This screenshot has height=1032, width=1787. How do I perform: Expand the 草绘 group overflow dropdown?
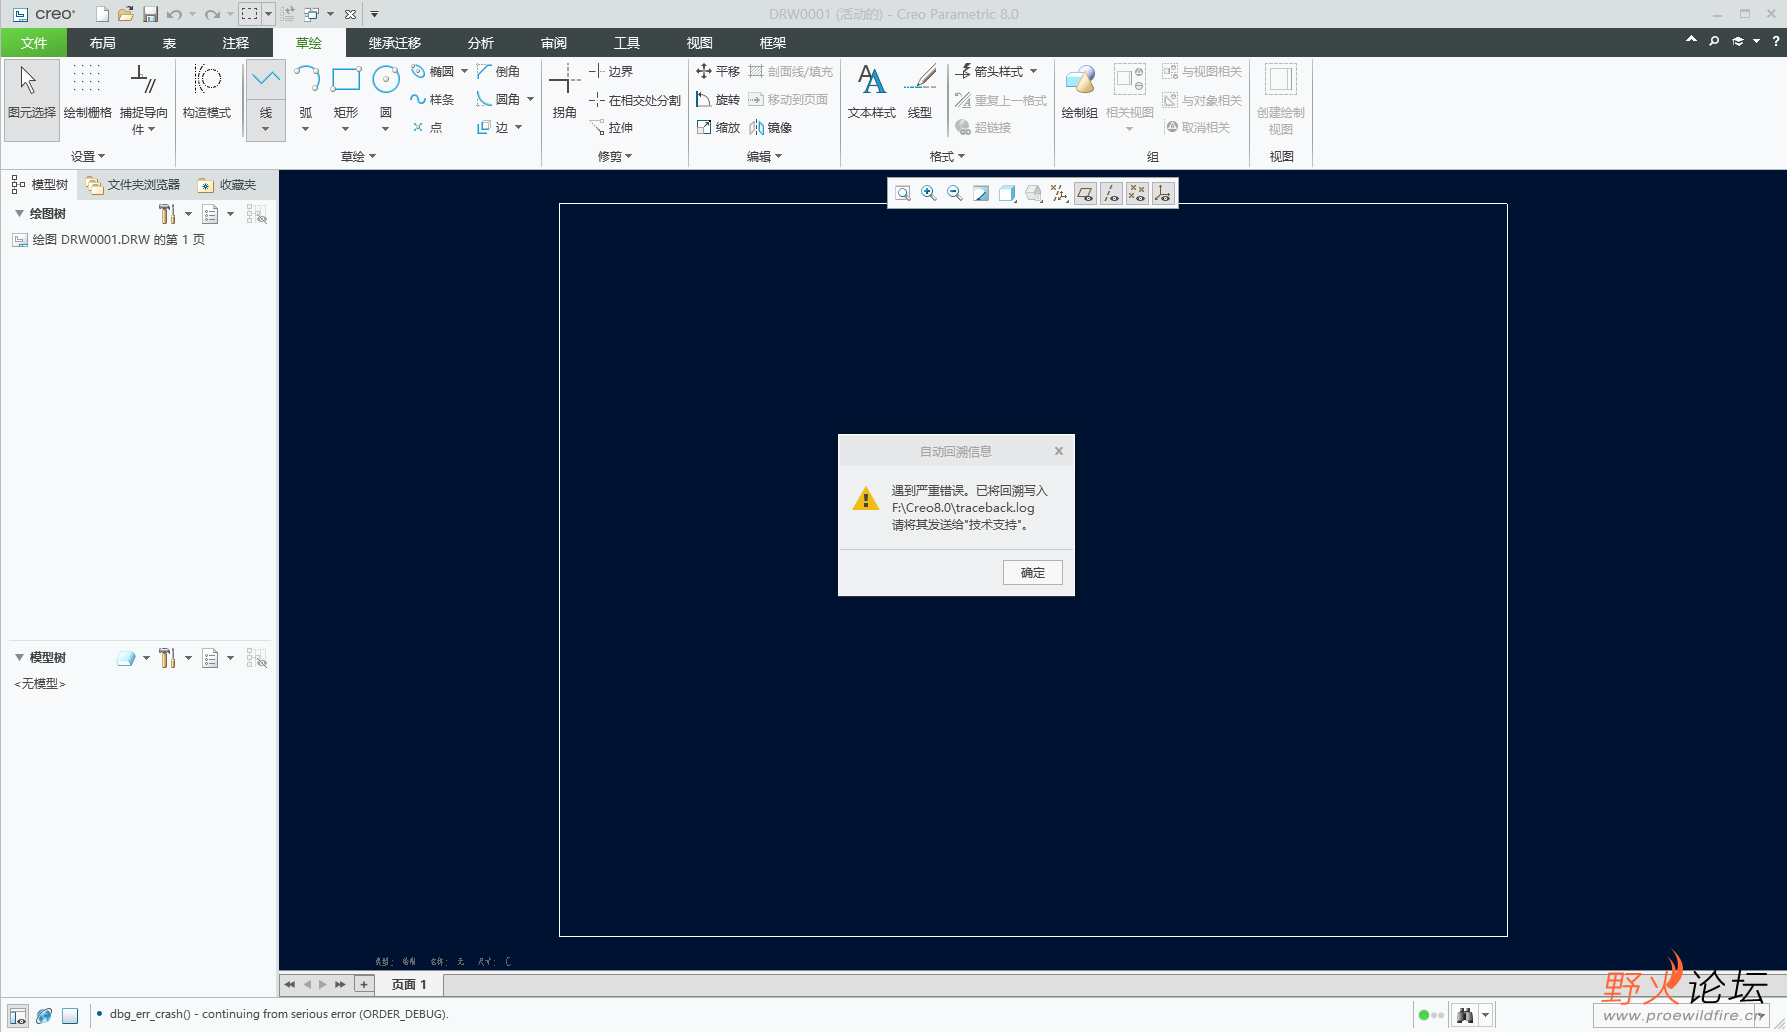pos(359,157)
